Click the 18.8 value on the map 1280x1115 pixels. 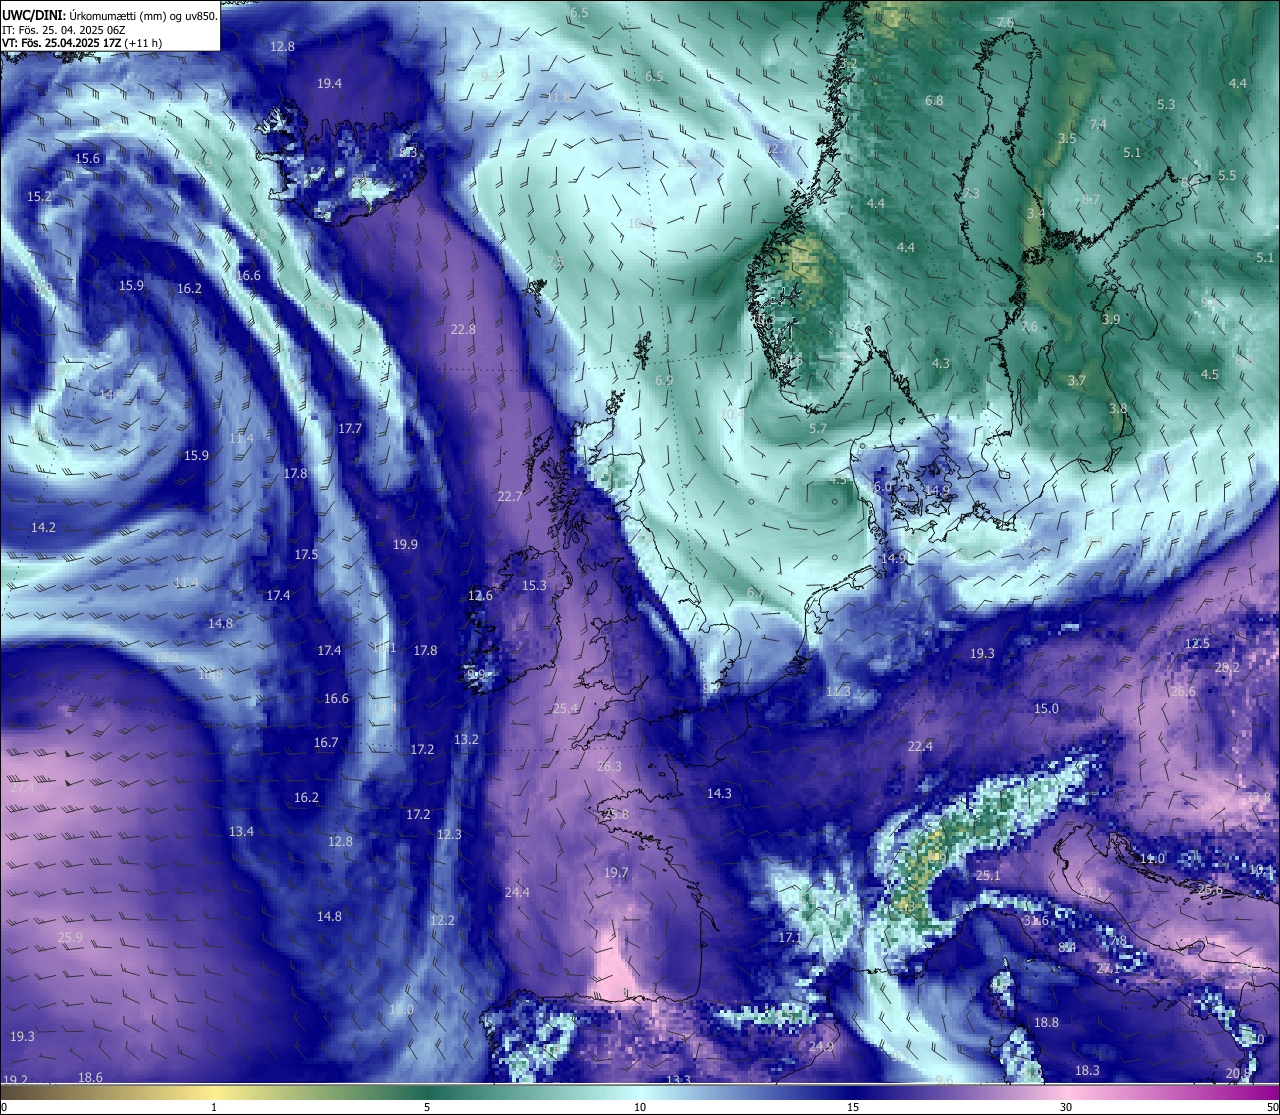(x=1046, y=1023)
